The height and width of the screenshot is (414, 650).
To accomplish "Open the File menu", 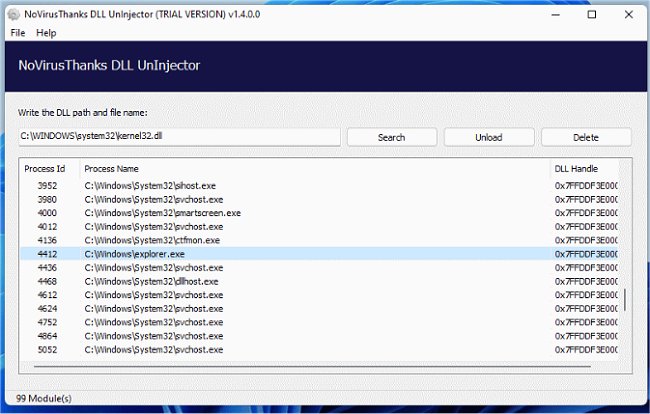I will pos(18,33).
